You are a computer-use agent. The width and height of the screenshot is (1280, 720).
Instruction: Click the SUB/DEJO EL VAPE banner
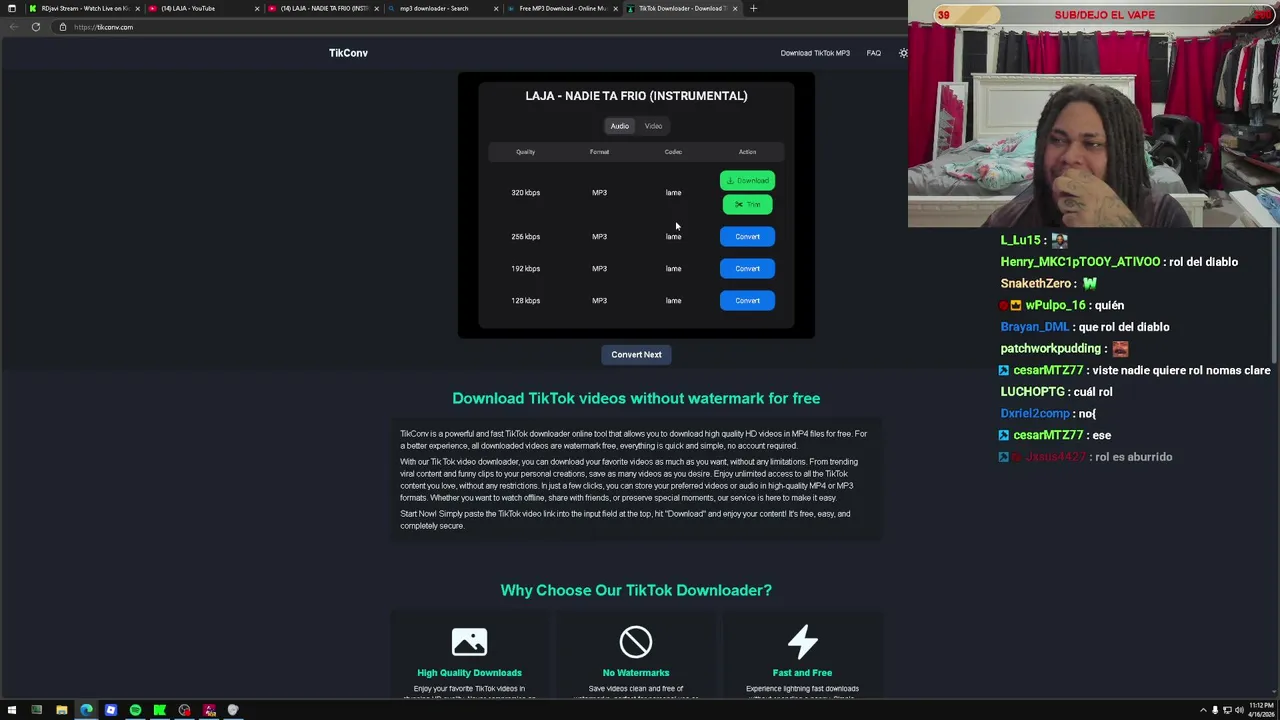click(x=1104, y=15)
